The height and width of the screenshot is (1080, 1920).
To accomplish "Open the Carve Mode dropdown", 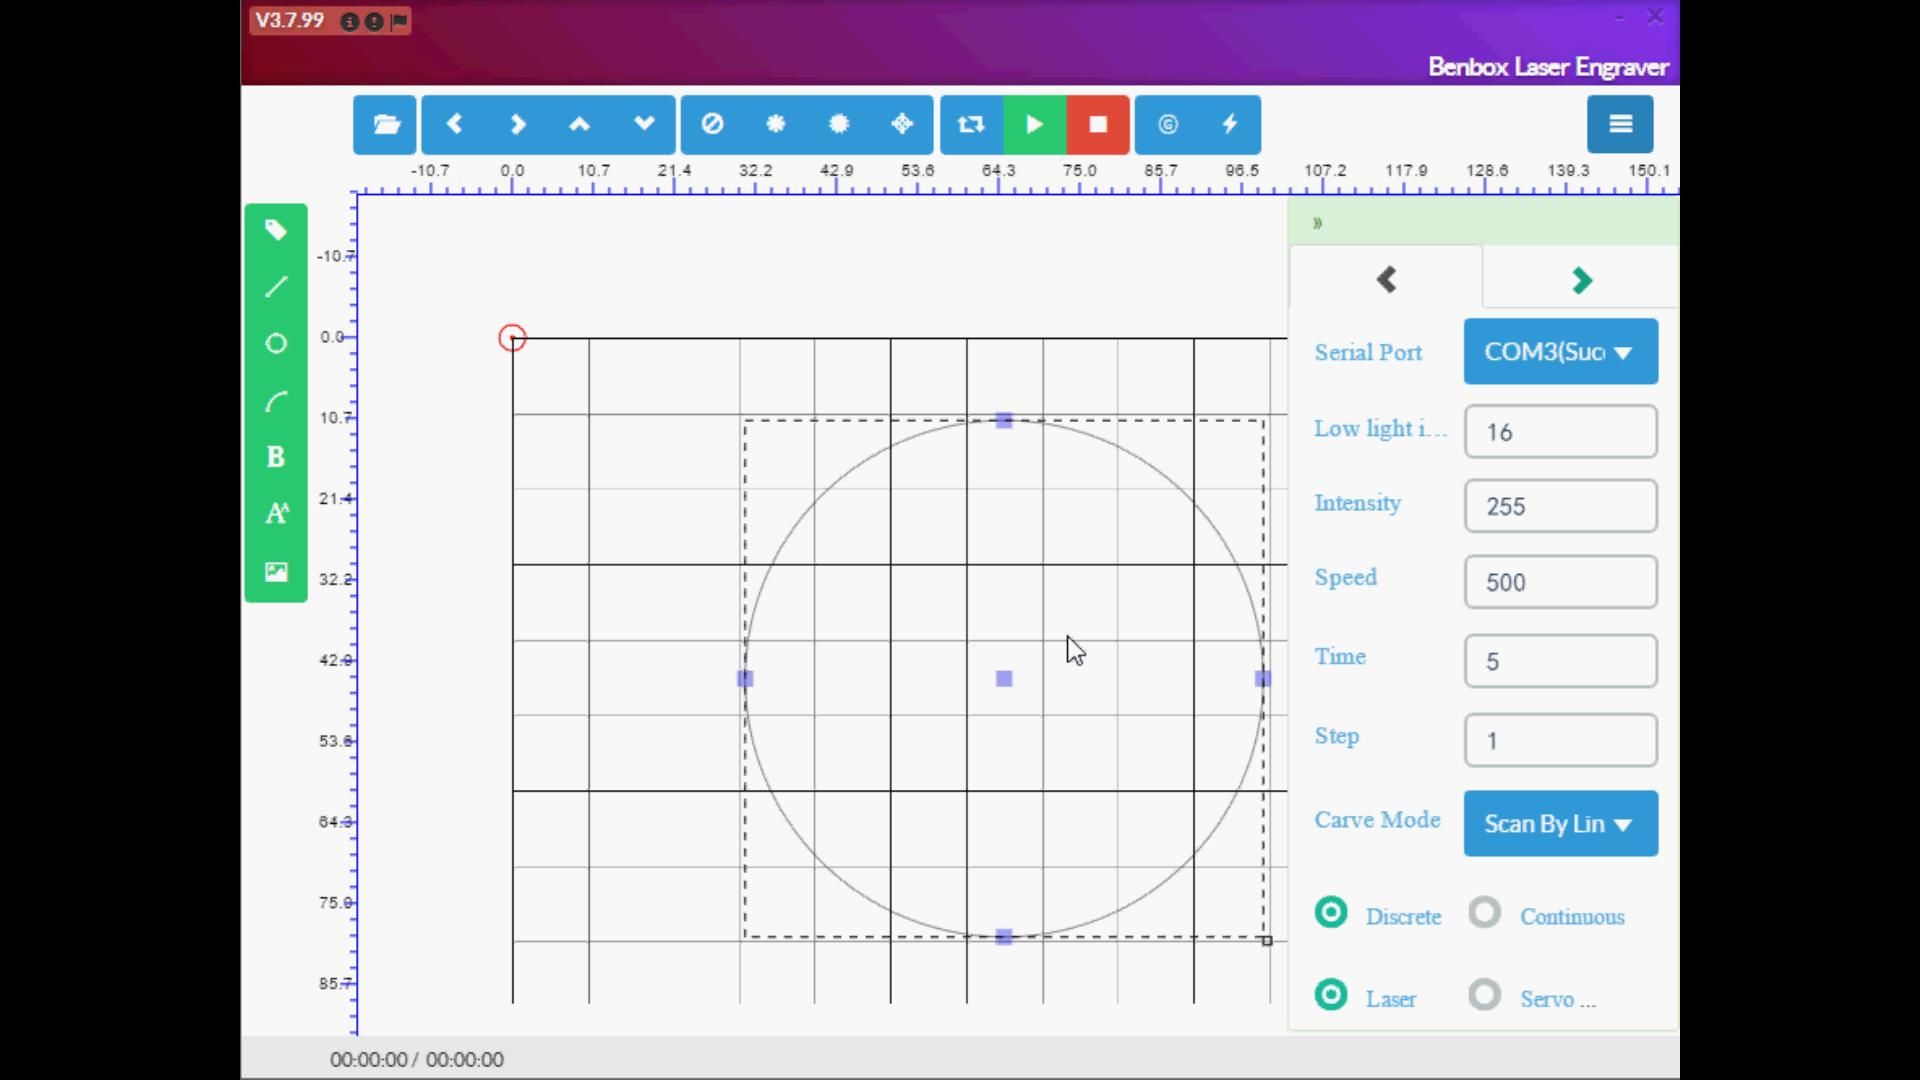I will click(x=1560, y=824).
